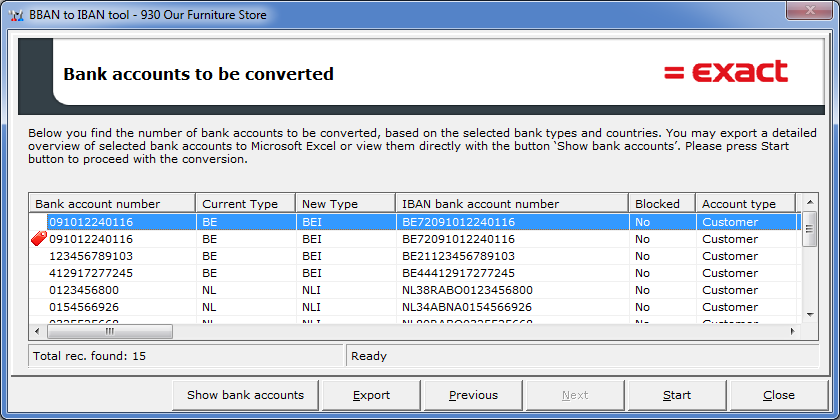Viewport: 840px width, 420px height.
Task: Click the vertical scrollbar up arrow
Action: click(x=809, y=203)
